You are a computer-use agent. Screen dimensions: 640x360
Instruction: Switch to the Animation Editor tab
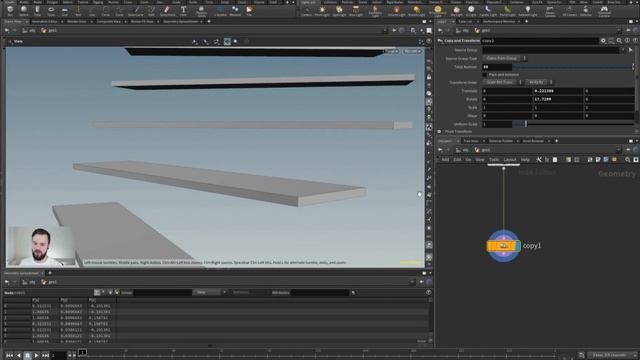[44, 21]
